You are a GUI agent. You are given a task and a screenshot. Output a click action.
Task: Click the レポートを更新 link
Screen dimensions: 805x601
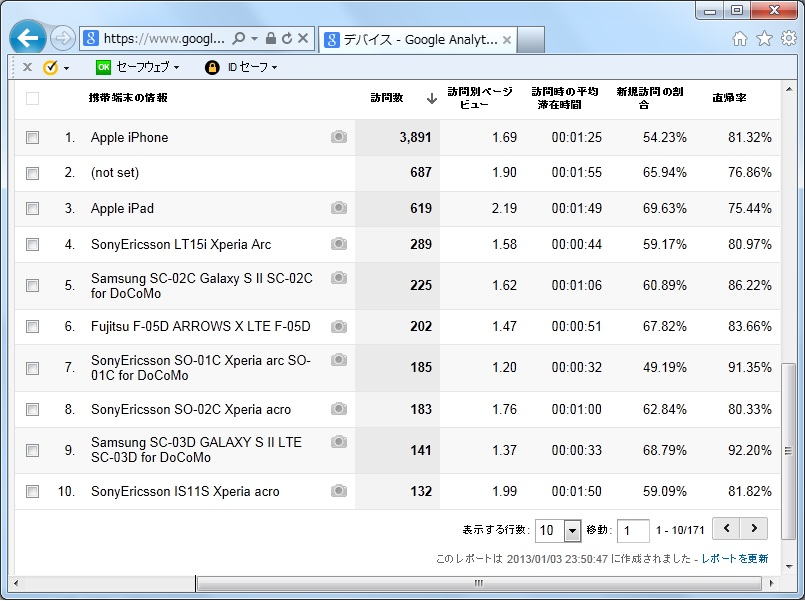click(x=735, y=558)
